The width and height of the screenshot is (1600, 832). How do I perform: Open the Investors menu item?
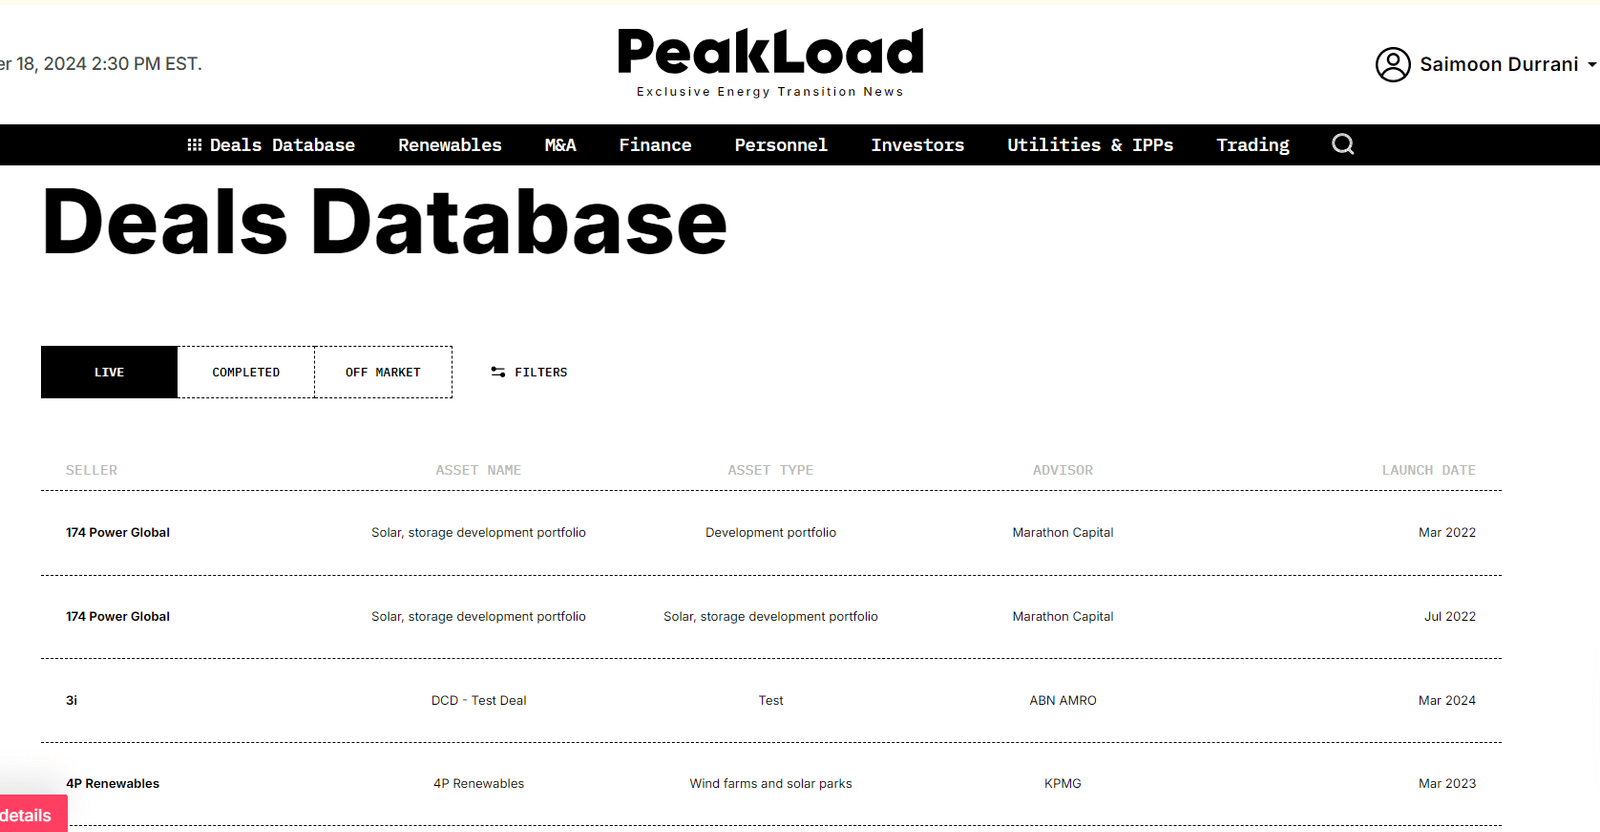click(x=917, y=145)
